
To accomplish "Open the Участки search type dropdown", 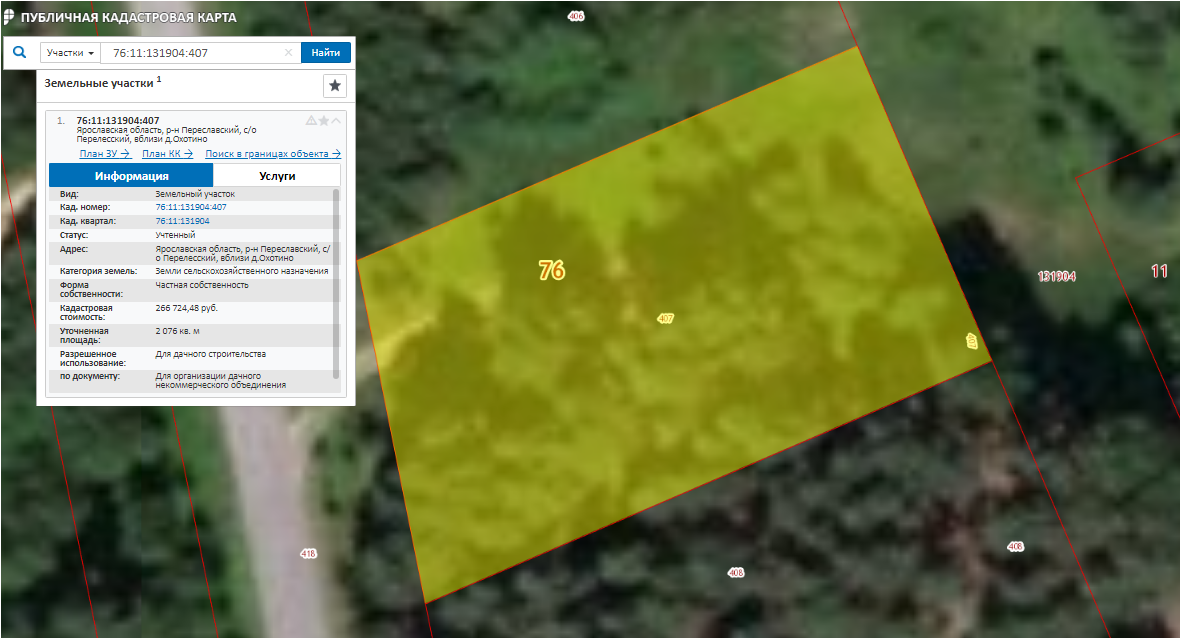I will point(70,53).
